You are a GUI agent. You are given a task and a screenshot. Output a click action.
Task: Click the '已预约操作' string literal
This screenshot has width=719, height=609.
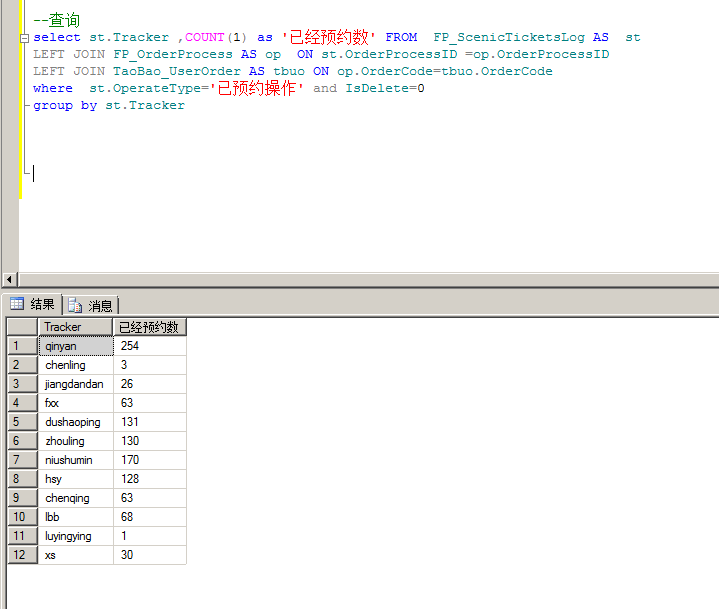pos(257,88)
